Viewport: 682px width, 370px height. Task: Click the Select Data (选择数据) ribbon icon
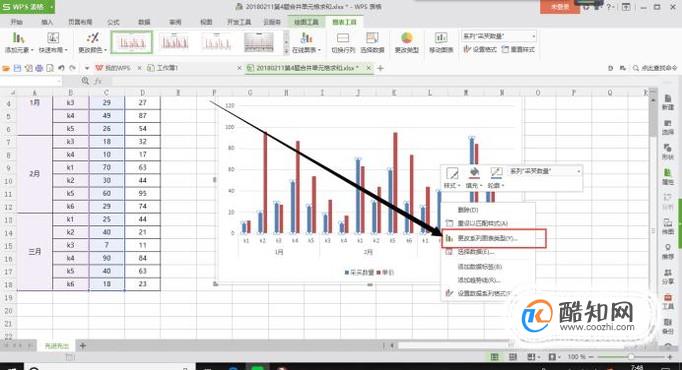coord(372,42)
